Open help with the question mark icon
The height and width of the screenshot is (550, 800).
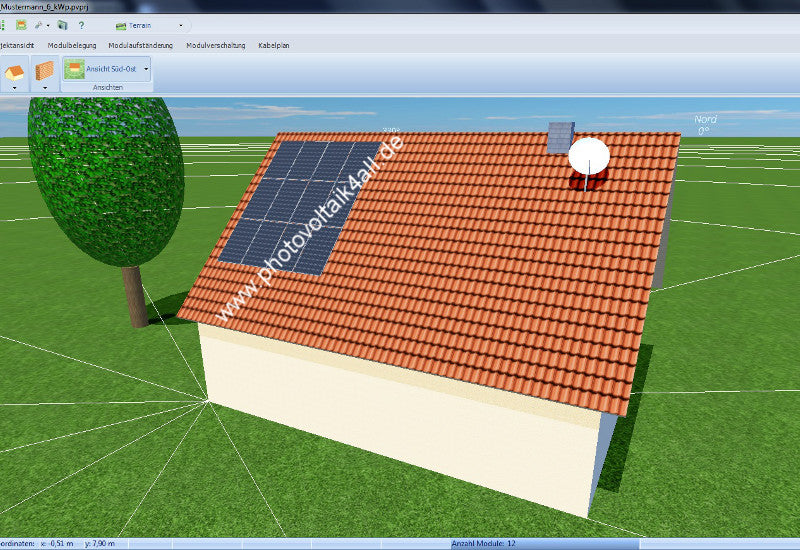tap(81, 25)
